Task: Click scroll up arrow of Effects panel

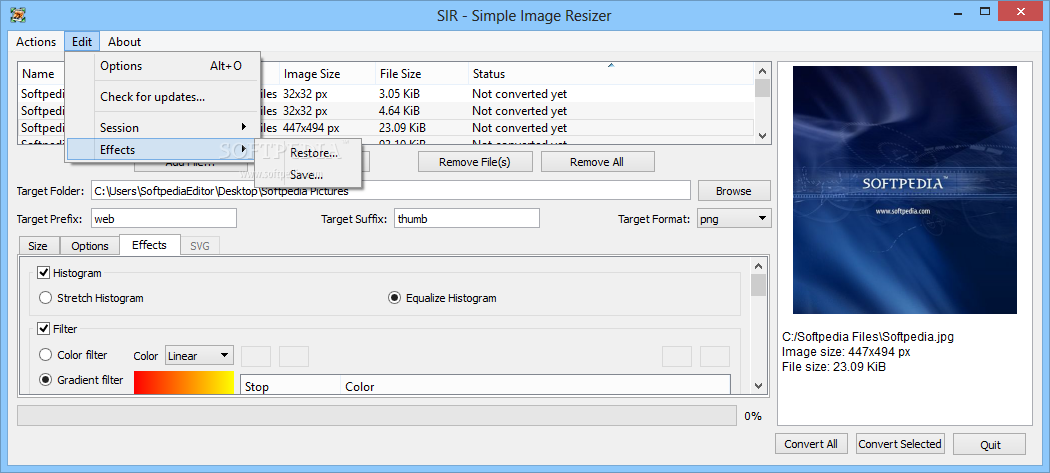Action: point(758,265)
